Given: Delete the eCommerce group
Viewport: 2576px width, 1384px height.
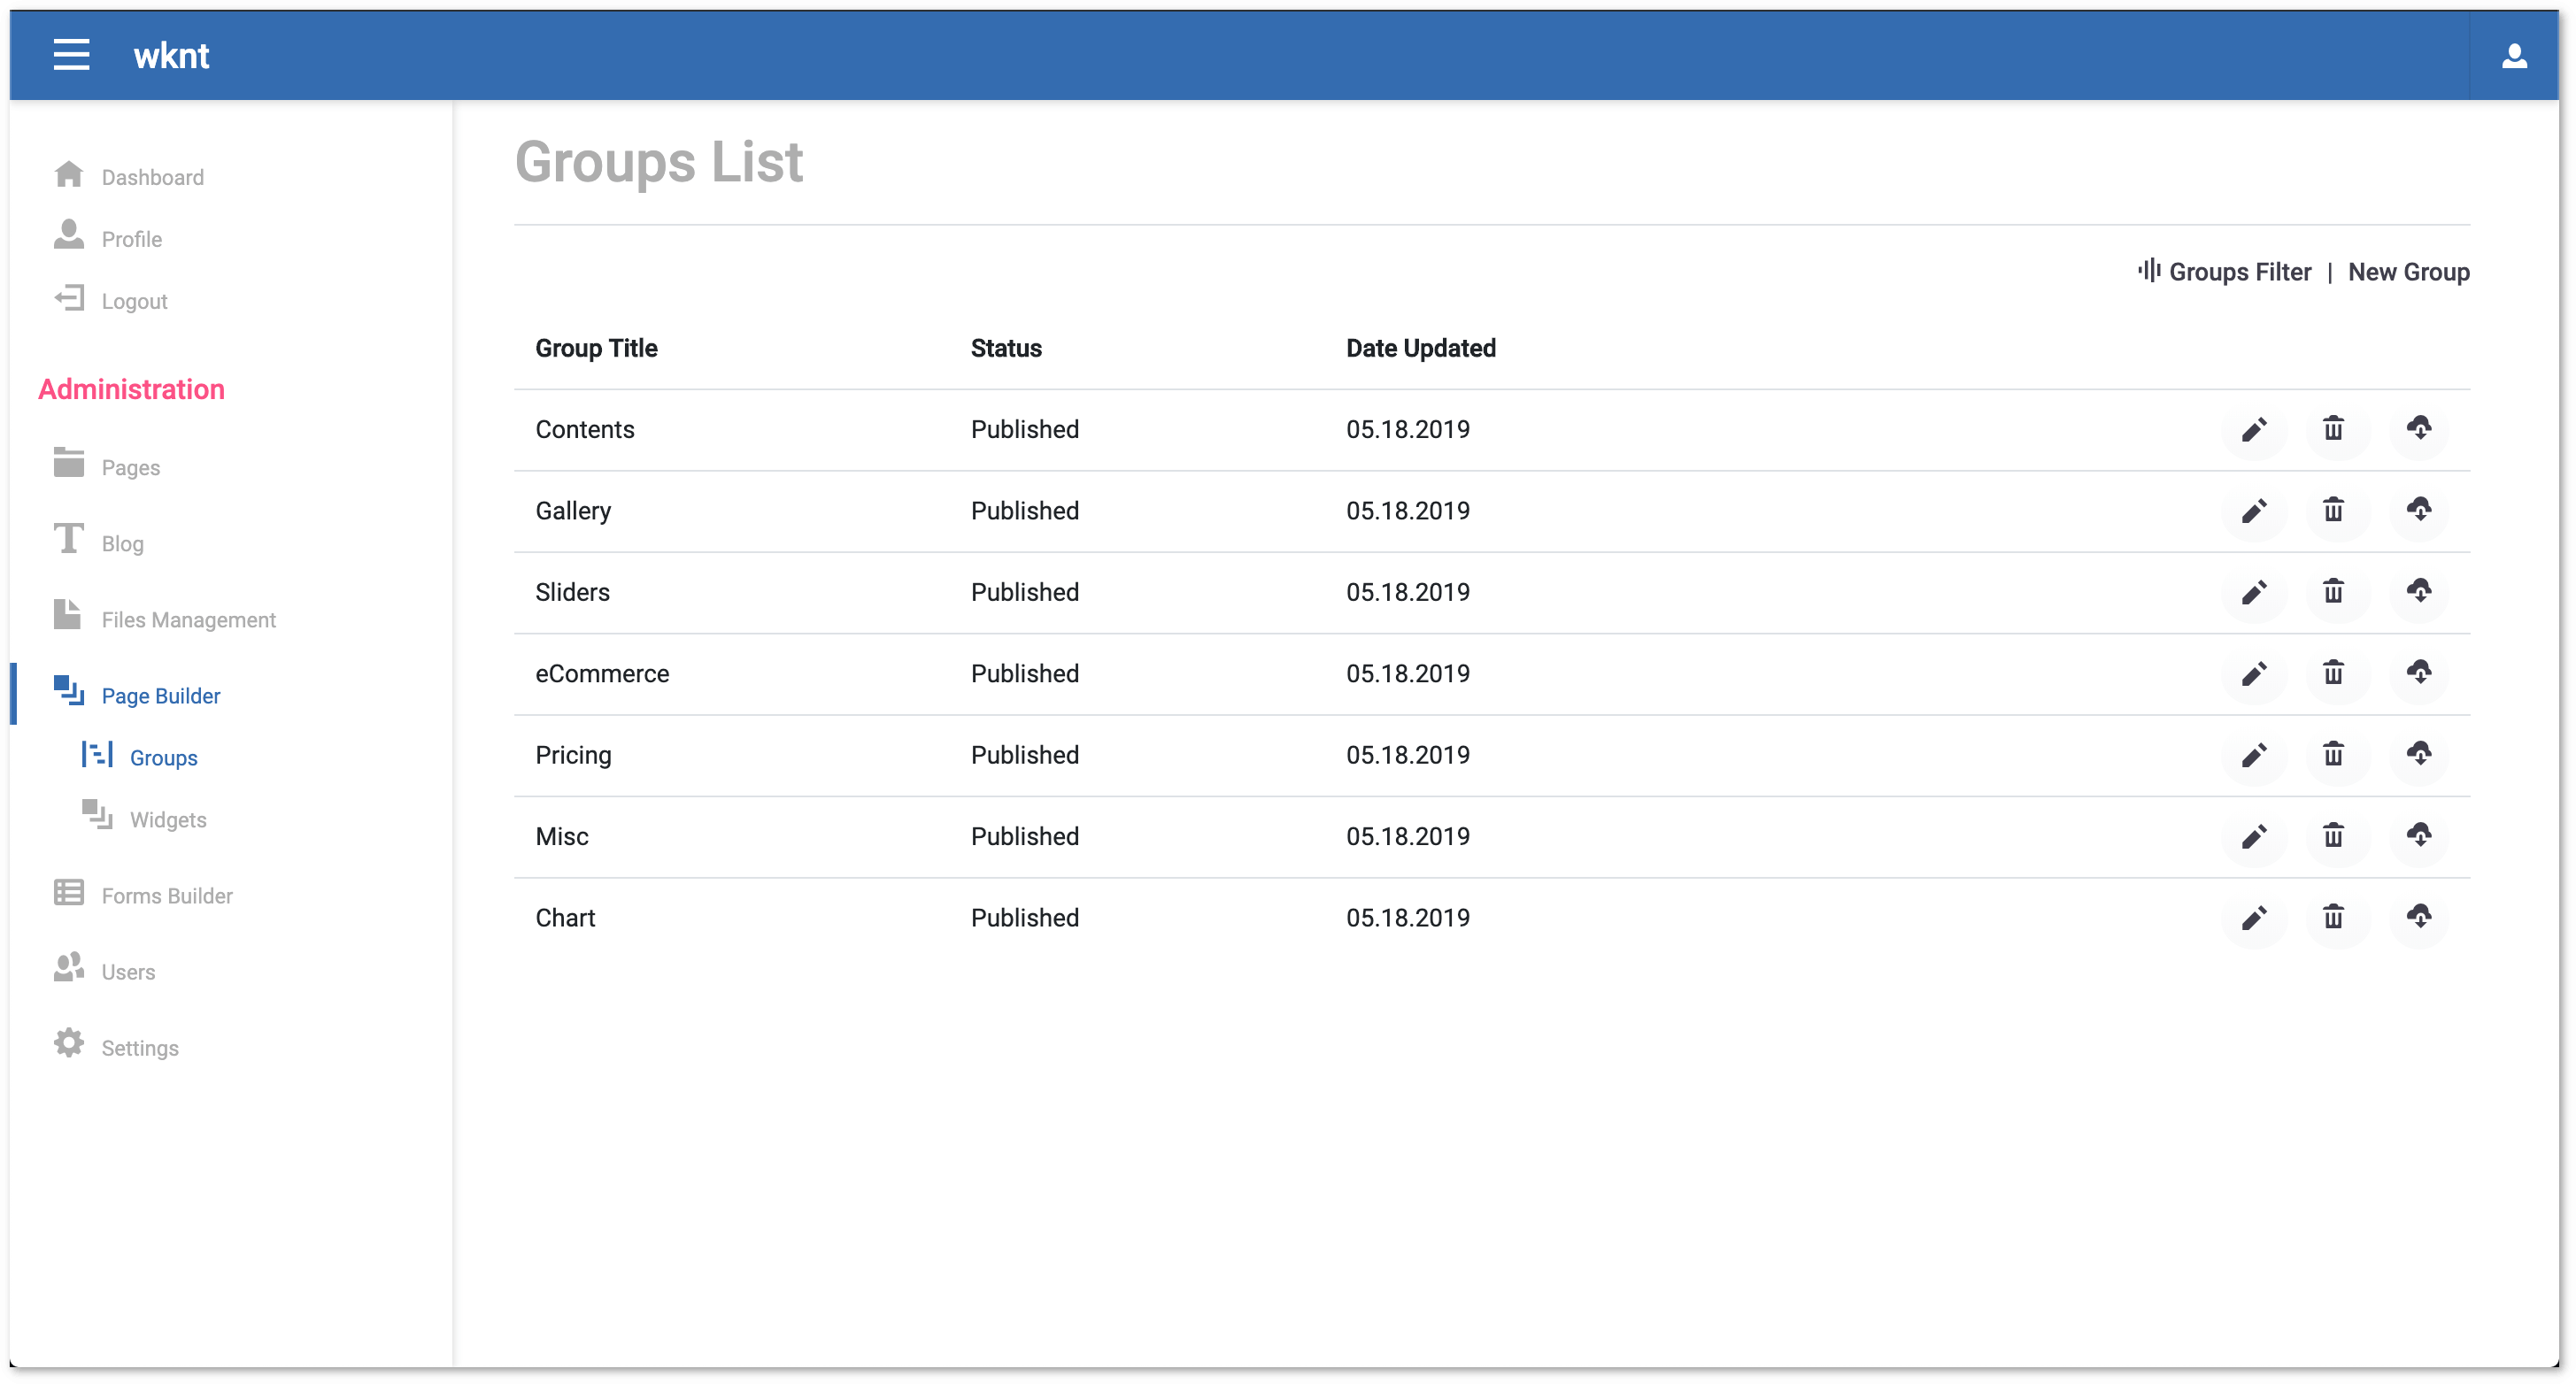Looking at the screenshot, I should pyautogui.click(x=2333, y=673).
